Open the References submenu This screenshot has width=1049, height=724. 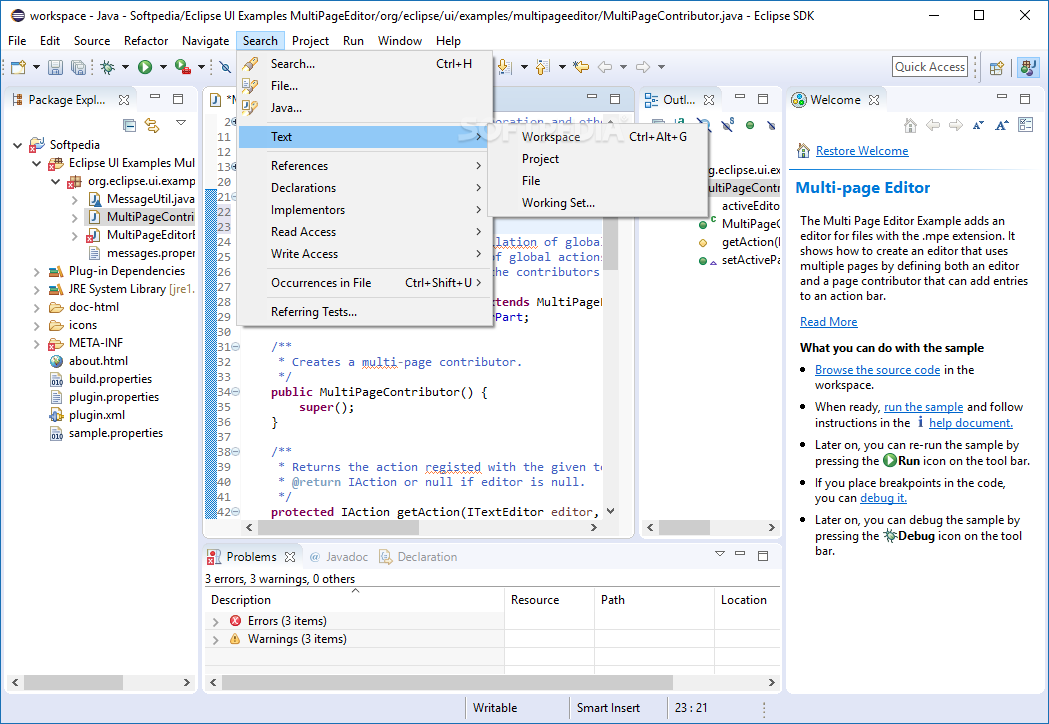tap(365, 165)
